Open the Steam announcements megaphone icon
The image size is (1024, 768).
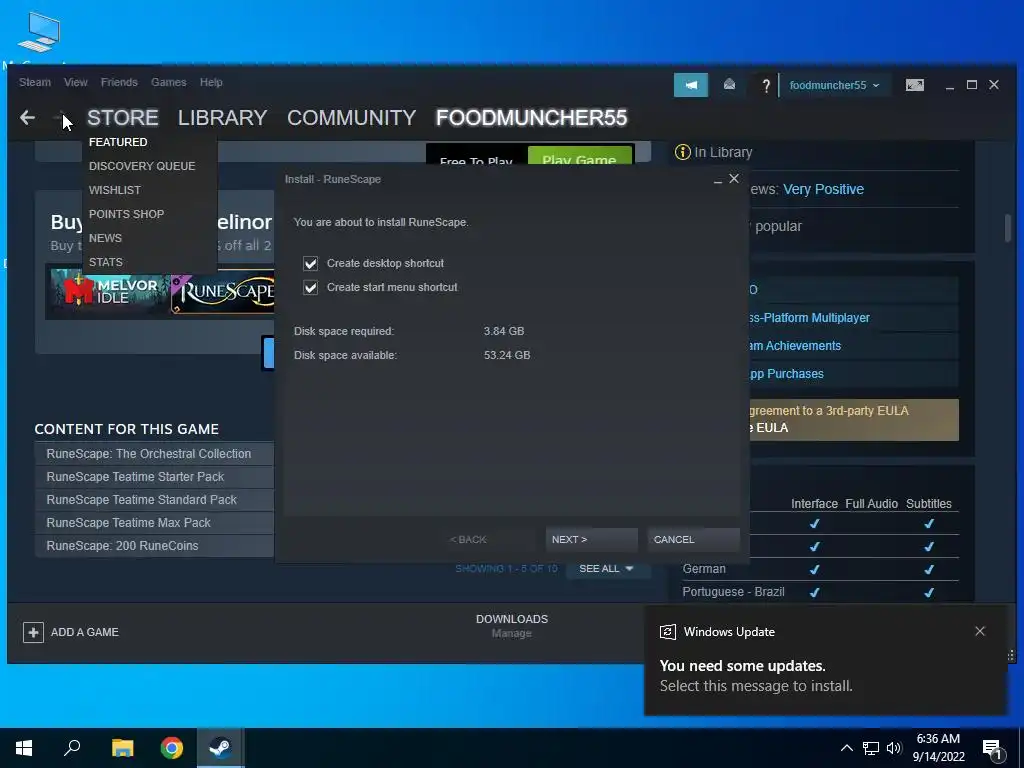pos(691,85)
